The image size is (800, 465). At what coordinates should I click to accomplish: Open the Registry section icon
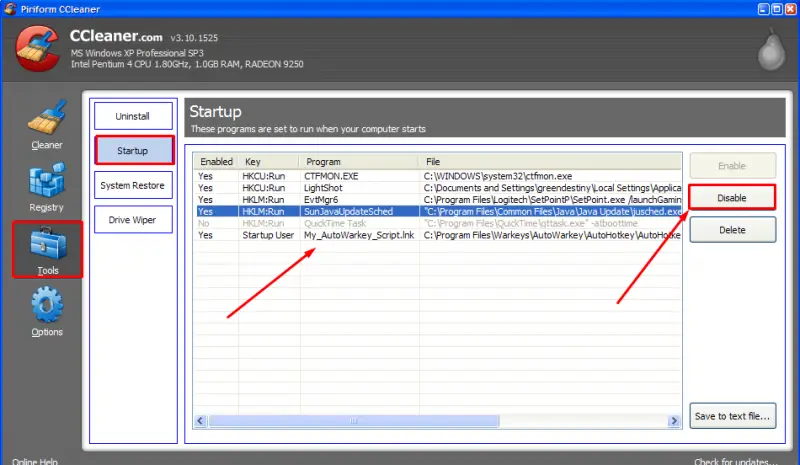pos(47,180)
